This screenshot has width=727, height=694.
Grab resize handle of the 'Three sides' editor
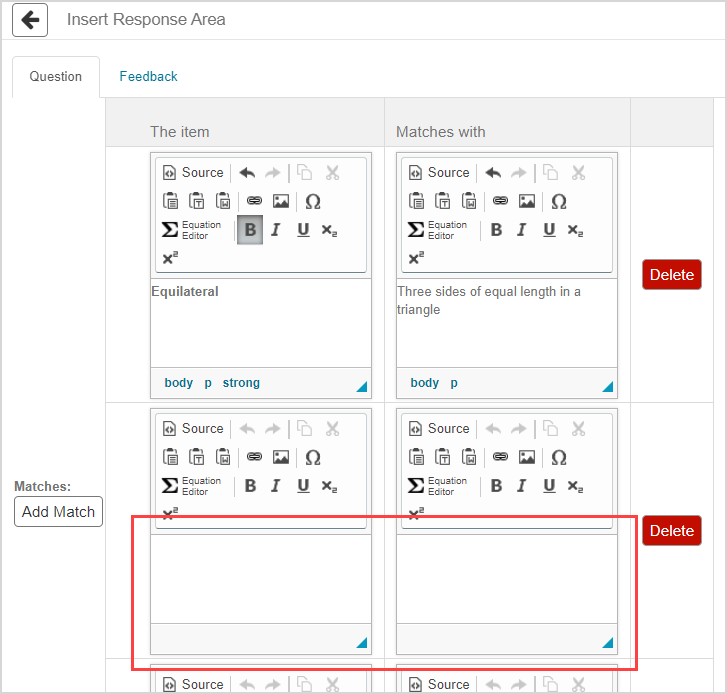608,387
